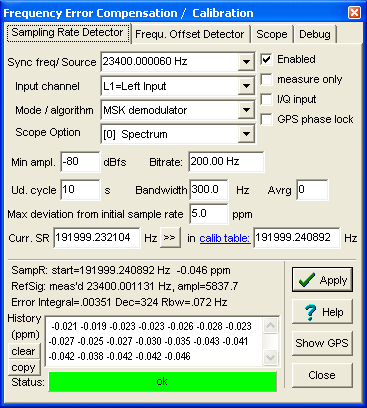
Task: Click the 'MSK demodulator' mode value
Action: click(x=145, y=110)
